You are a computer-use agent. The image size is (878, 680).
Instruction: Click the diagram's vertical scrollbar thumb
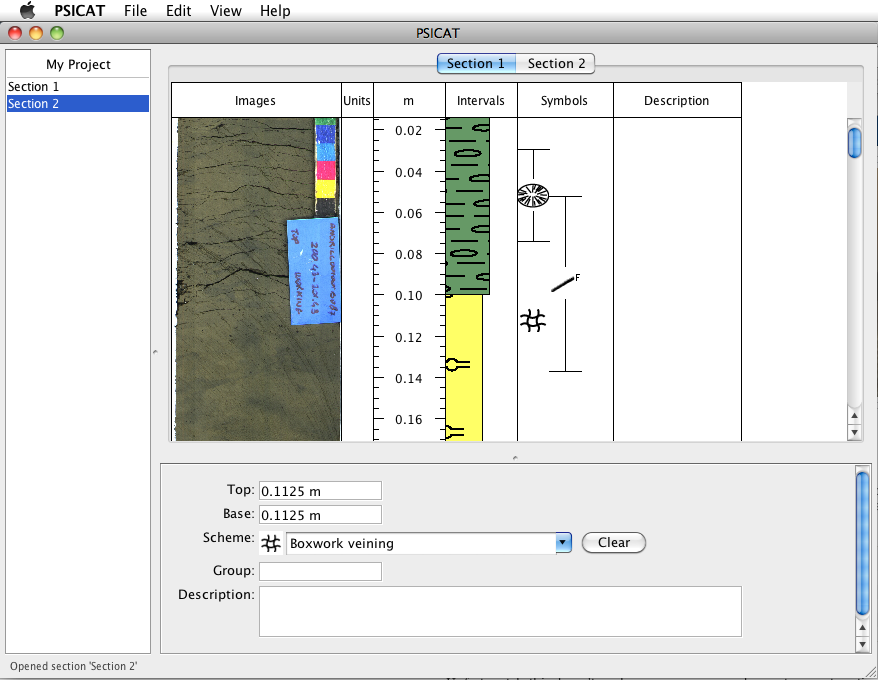tap(854, 143)
